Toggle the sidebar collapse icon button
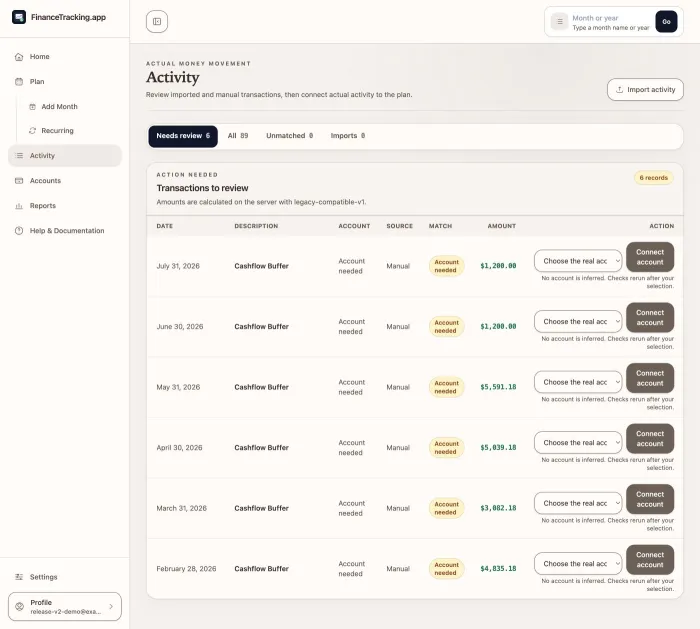Image resolution: width=700 pixels, height=629 pixels. click(x=157, y=21)
